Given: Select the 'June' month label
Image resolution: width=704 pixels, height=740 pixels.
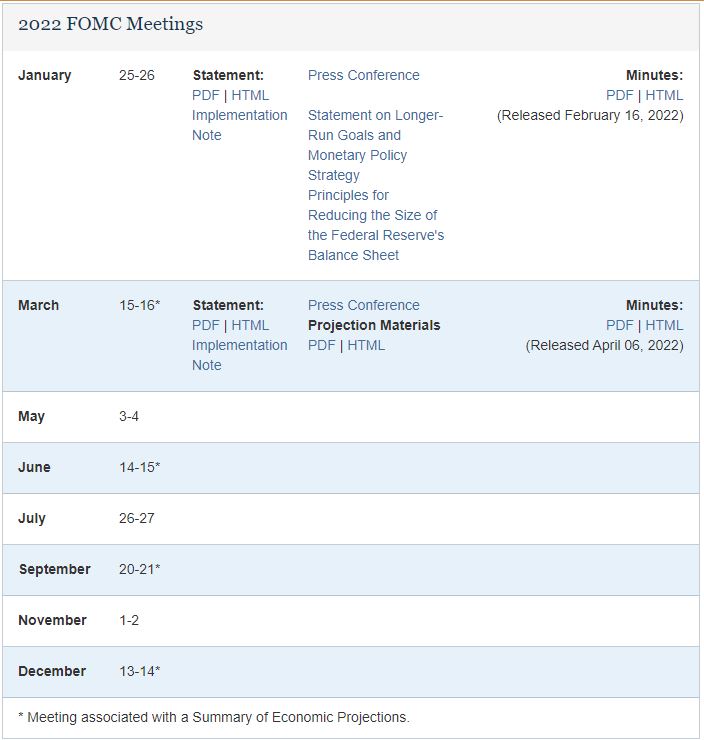Looking at the screenshot, I should click(34, 467).
